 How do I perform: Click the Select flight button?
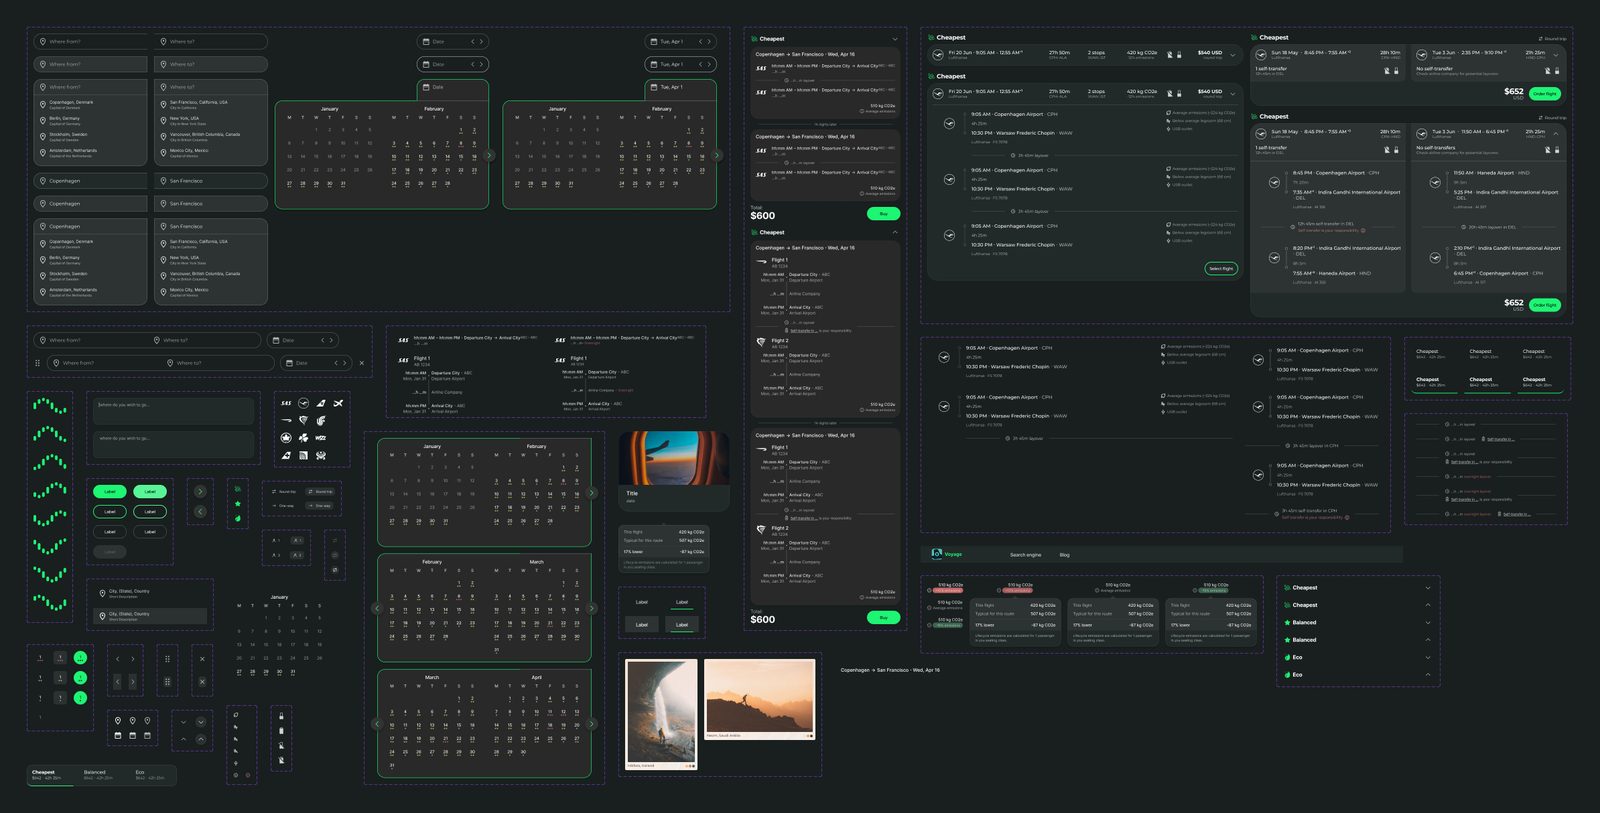(1221, 268)
